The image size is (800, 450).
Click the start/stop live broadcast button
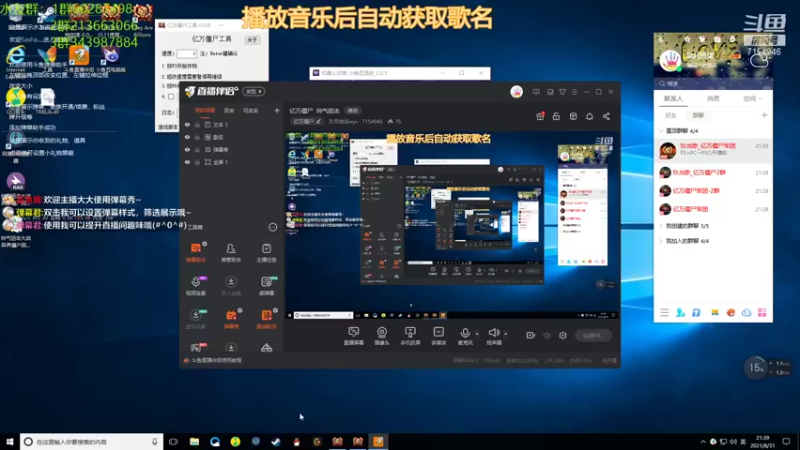coord(594,335)
